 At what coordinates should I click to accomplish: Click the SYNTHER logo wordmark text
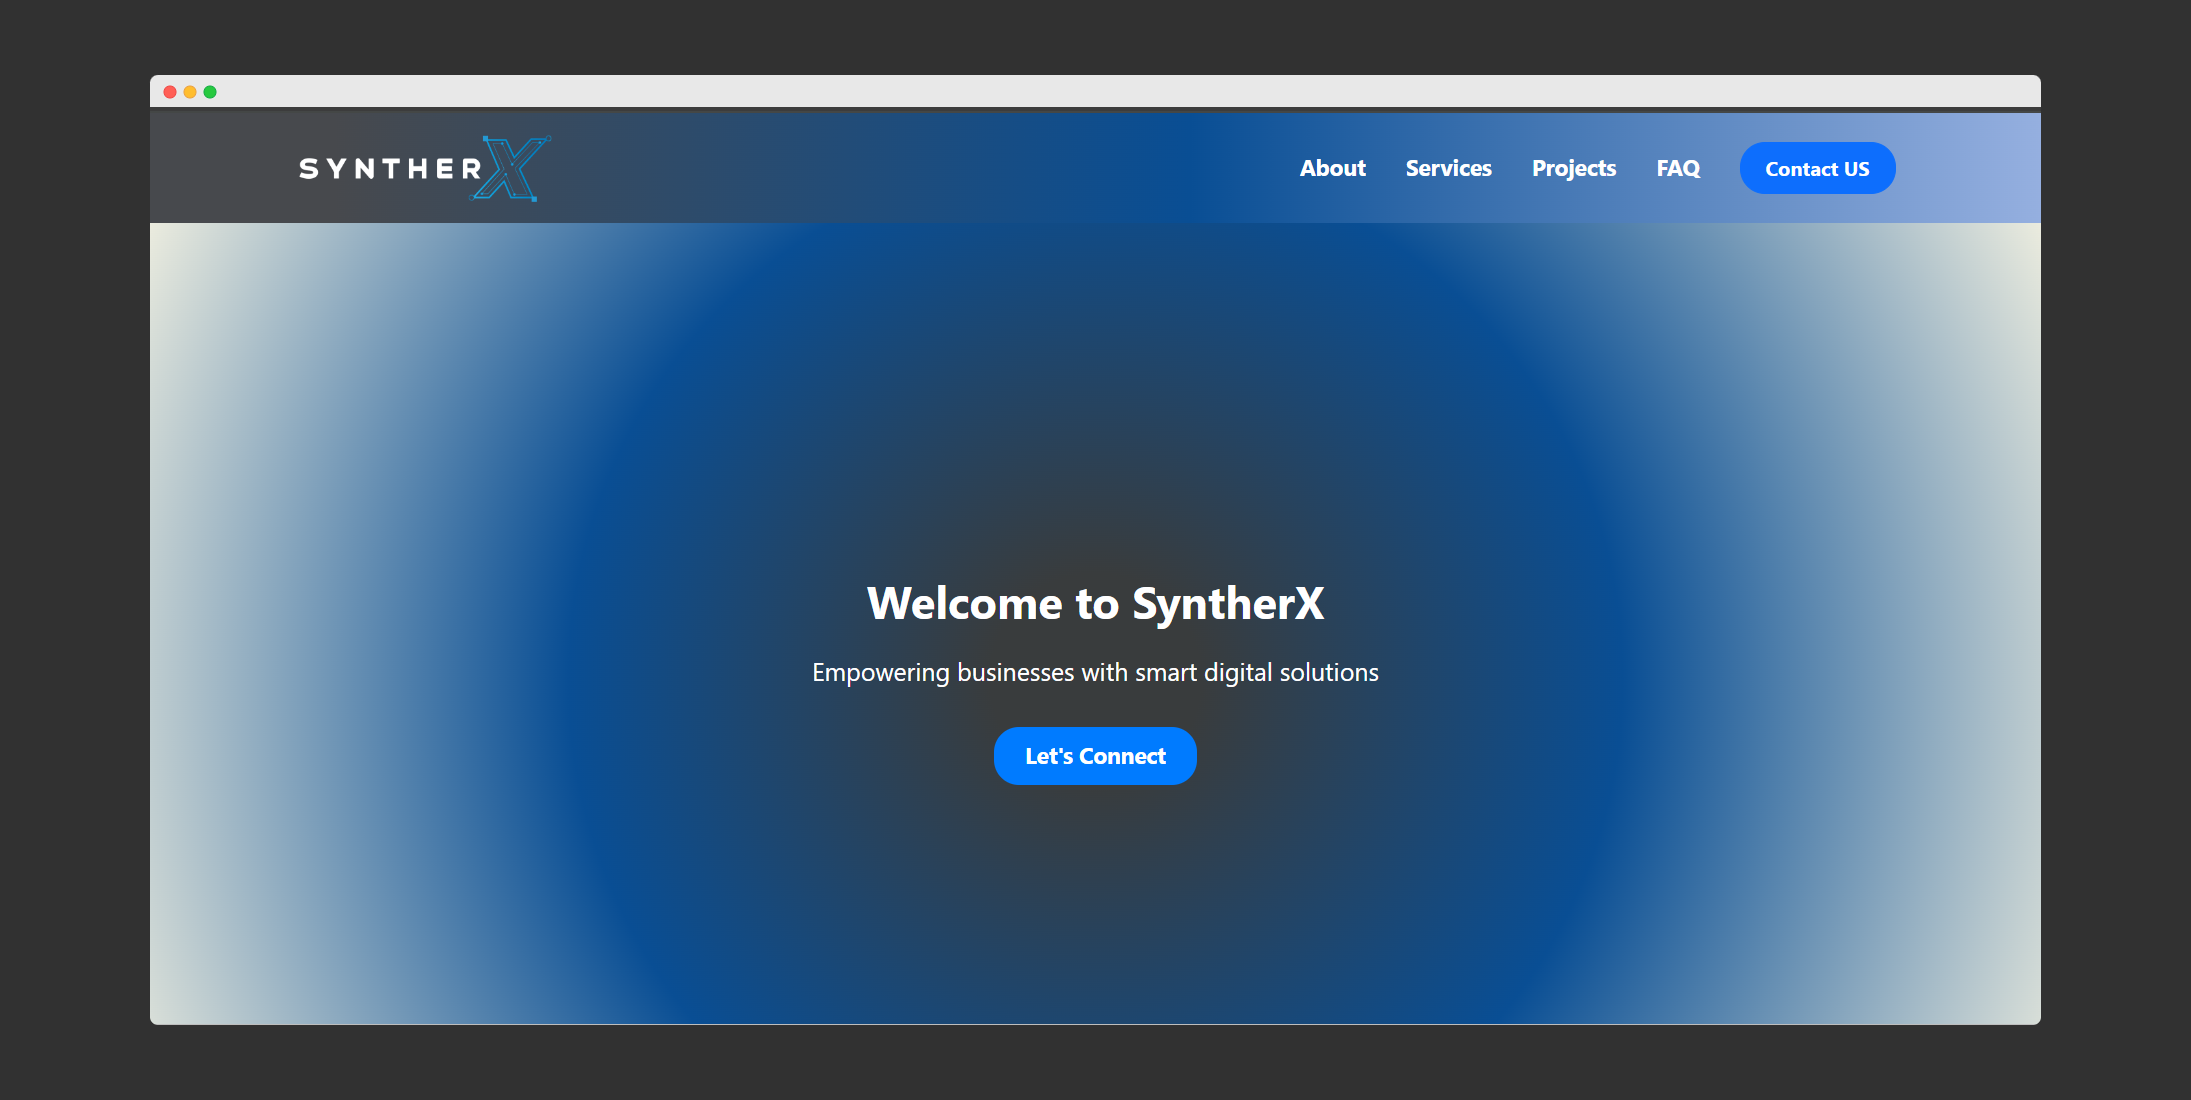pos(390,169)
